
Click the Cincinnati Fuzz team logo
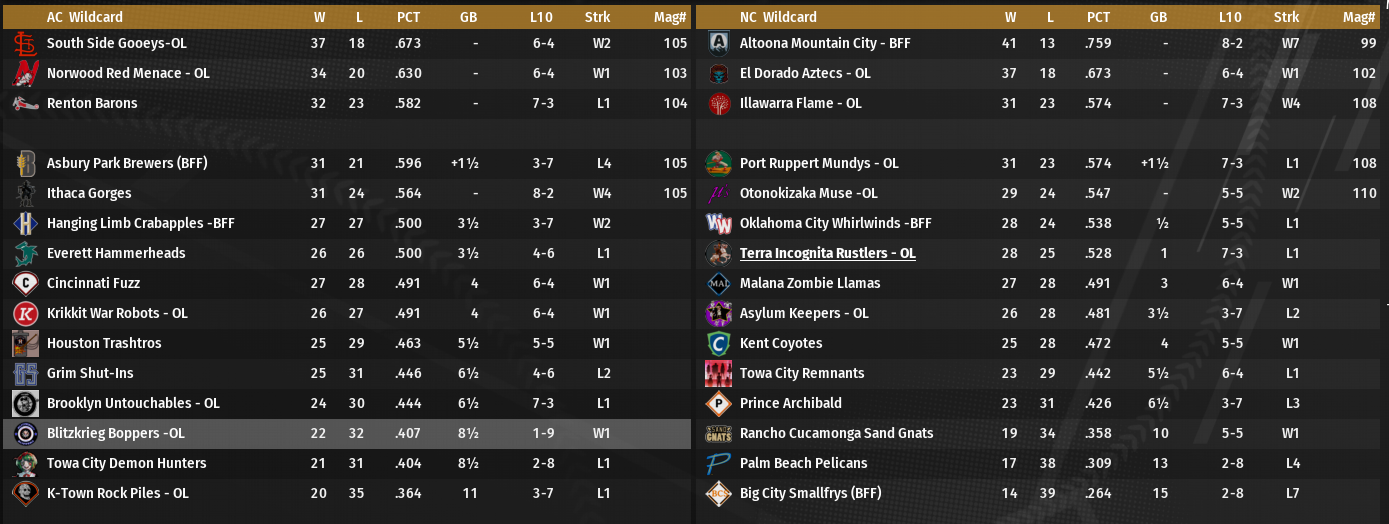pos(26,284)
